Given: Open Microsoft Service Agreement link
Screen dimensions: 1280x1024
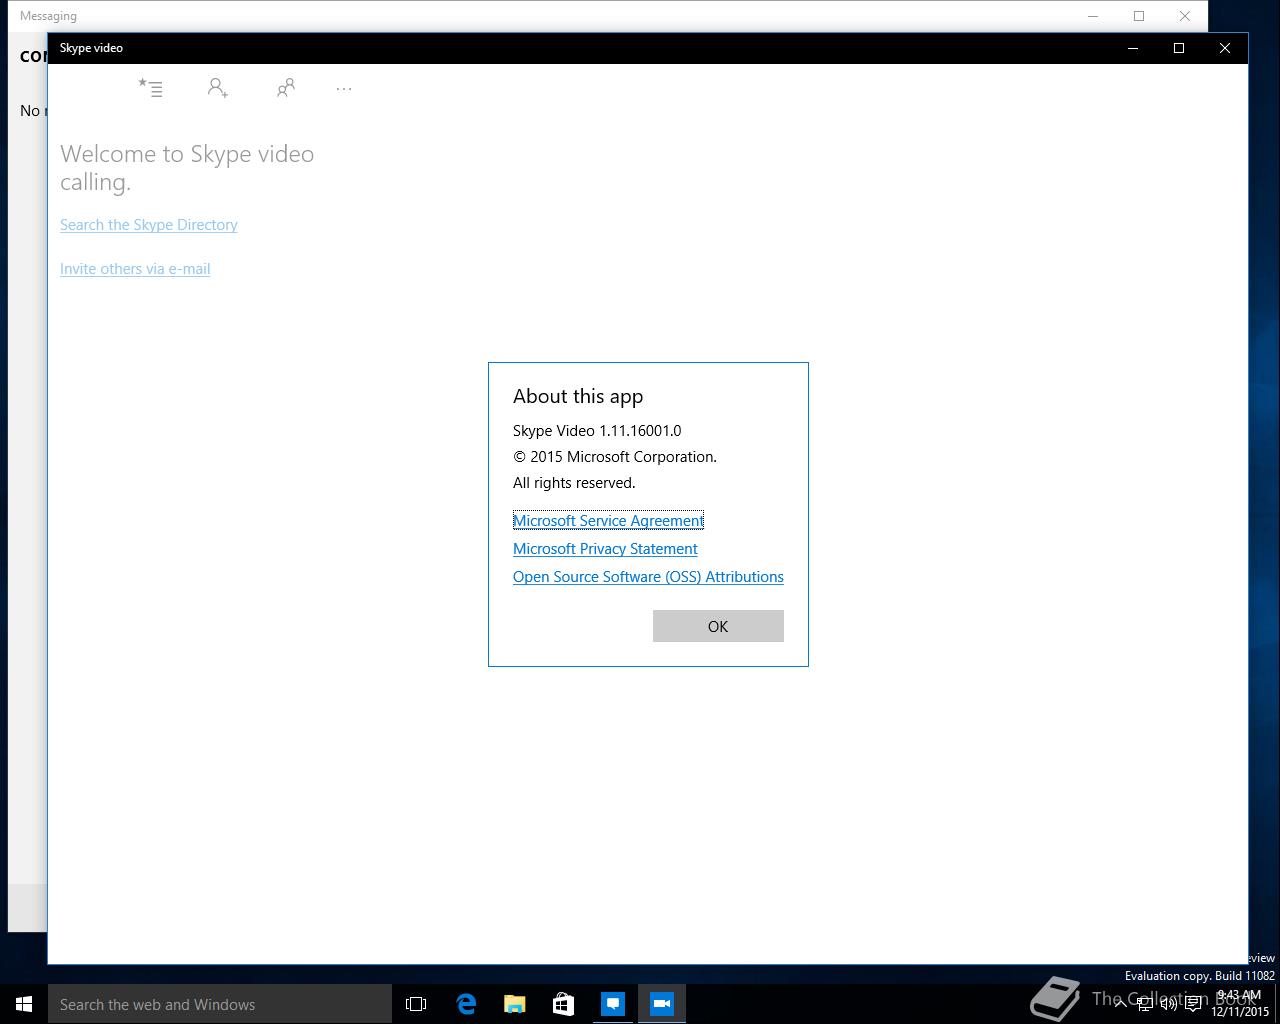Looking at the screenshot, I should (x=608, y=521).
